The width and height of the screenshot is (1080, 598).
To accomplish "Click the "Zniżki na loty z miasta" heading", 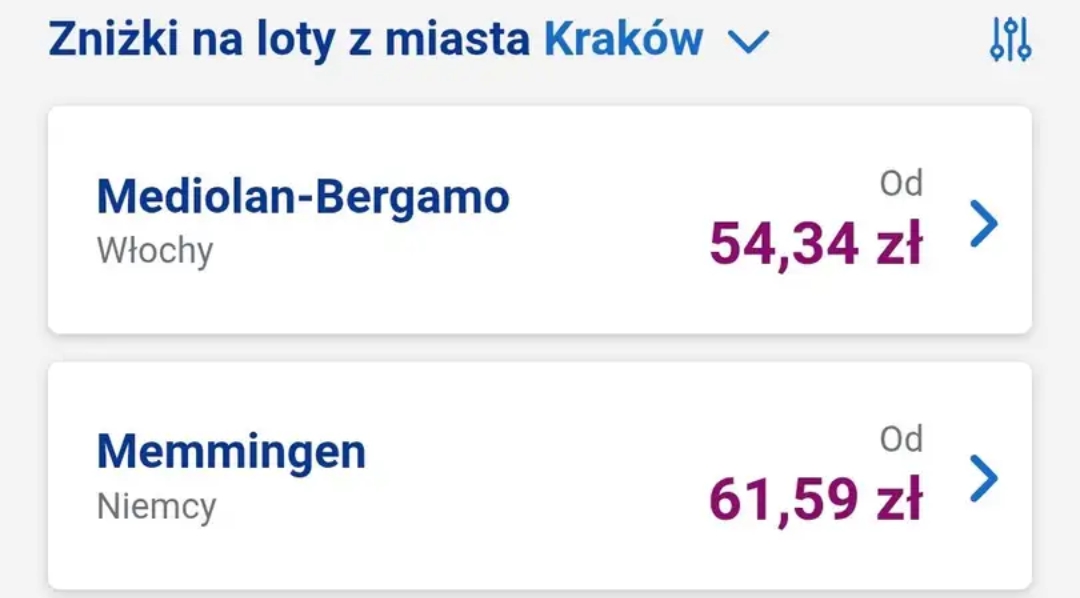I will click(289, 39).
